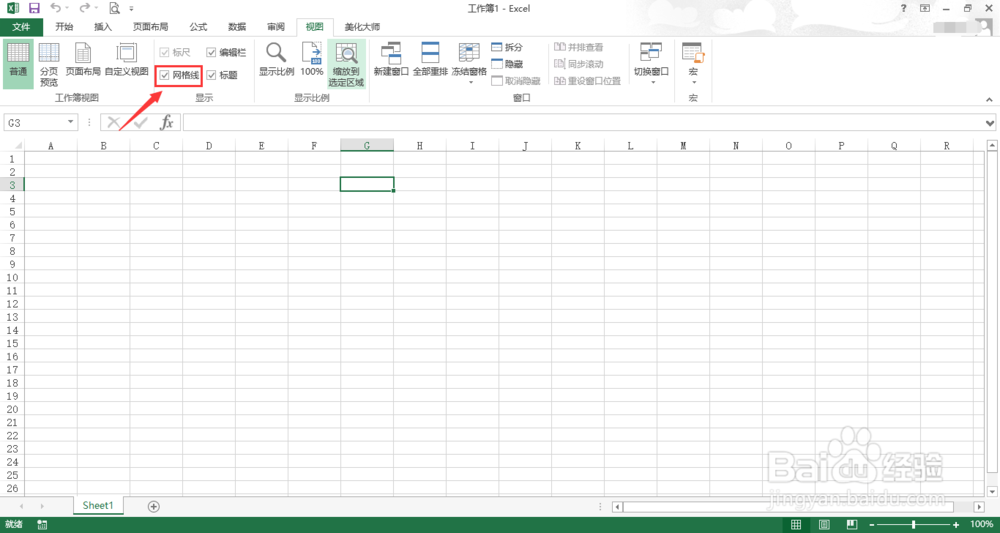Image resolution: width=1000 pixels, height=533 pixels.
Task: Switch to Page Layout (页面布局) ribbon tab
Action: click(x=151, y=27)
